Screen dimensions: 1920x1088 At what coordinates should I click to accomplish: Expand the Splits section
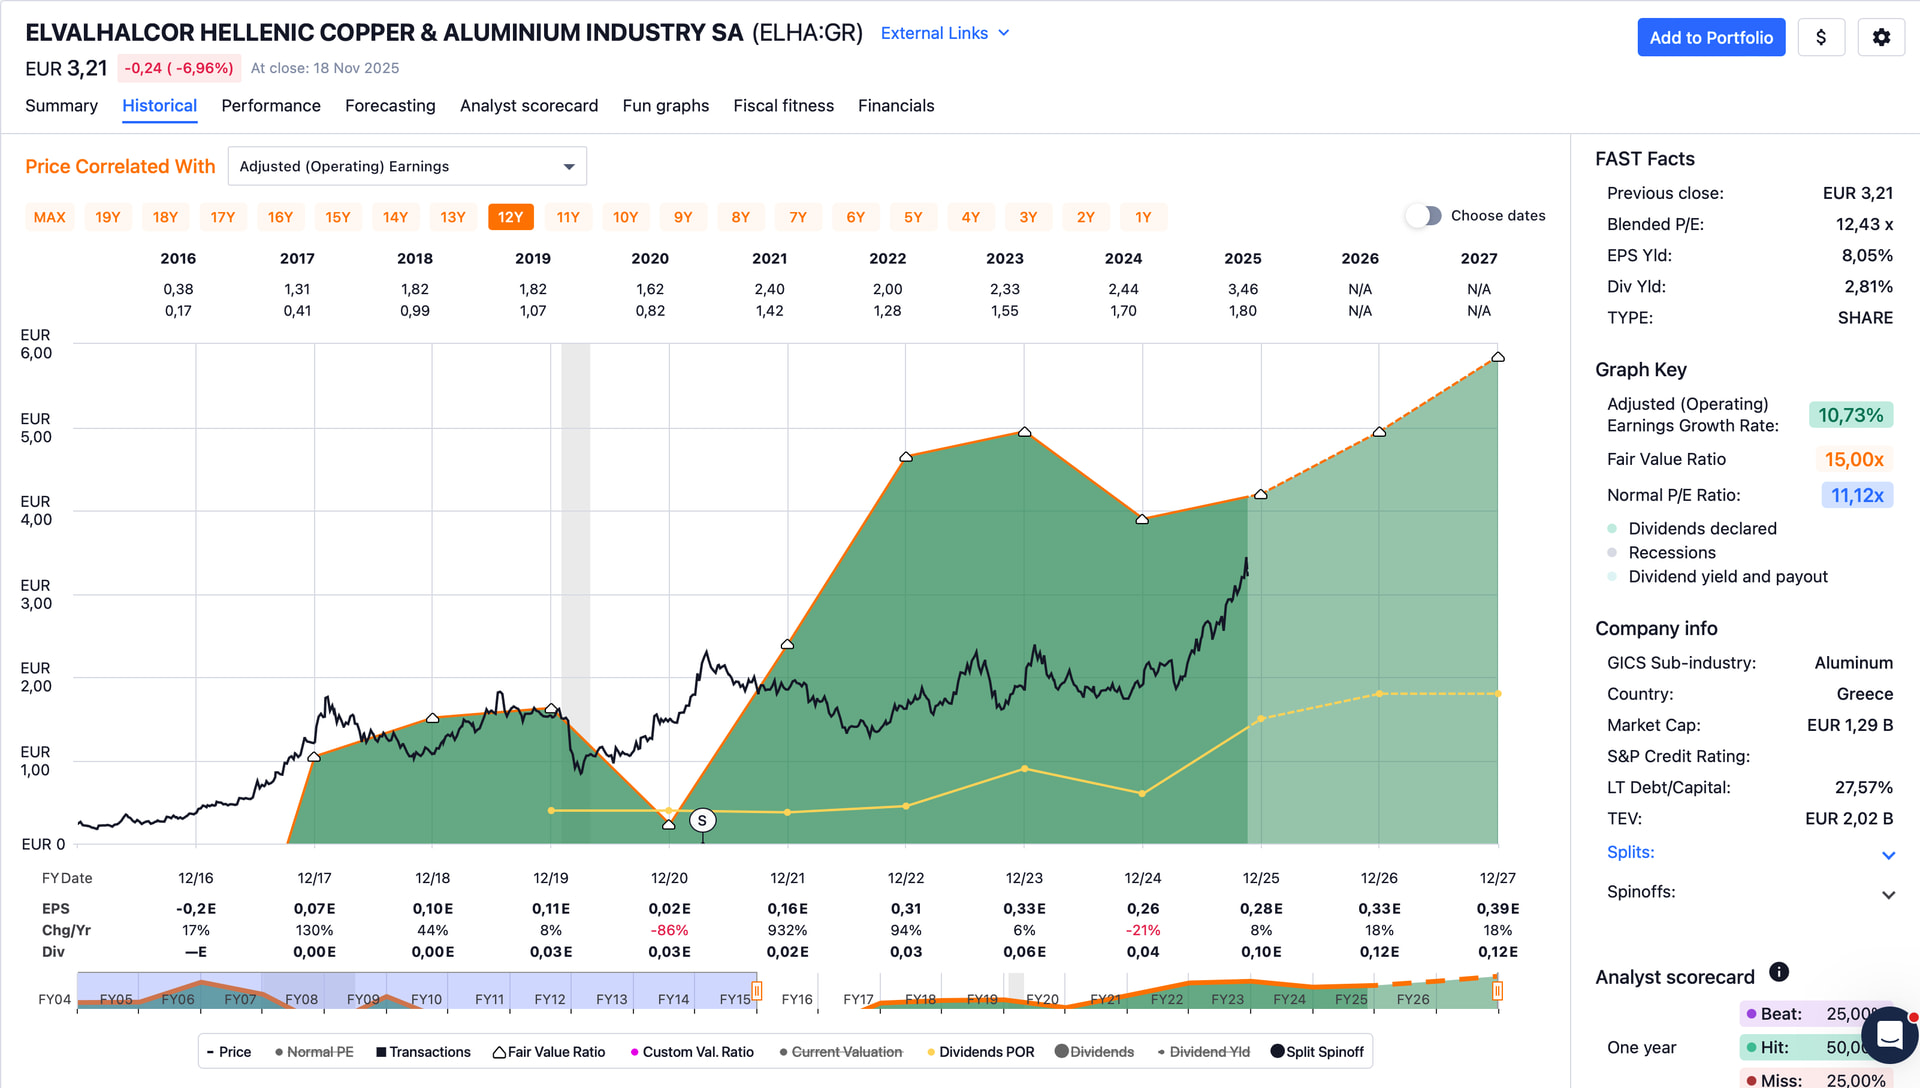1888,855
